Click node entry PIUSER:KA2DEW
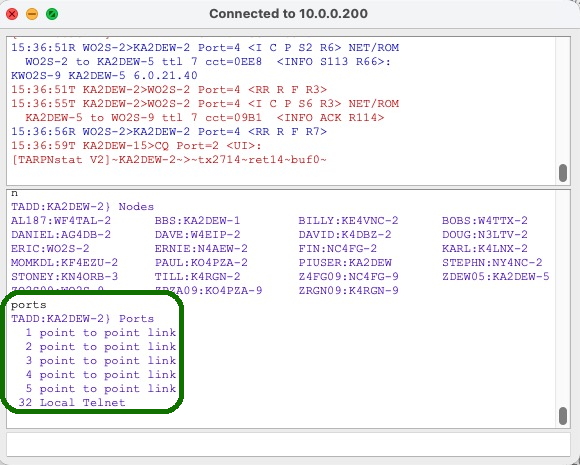The image size is (580, 465). point(345,263)
